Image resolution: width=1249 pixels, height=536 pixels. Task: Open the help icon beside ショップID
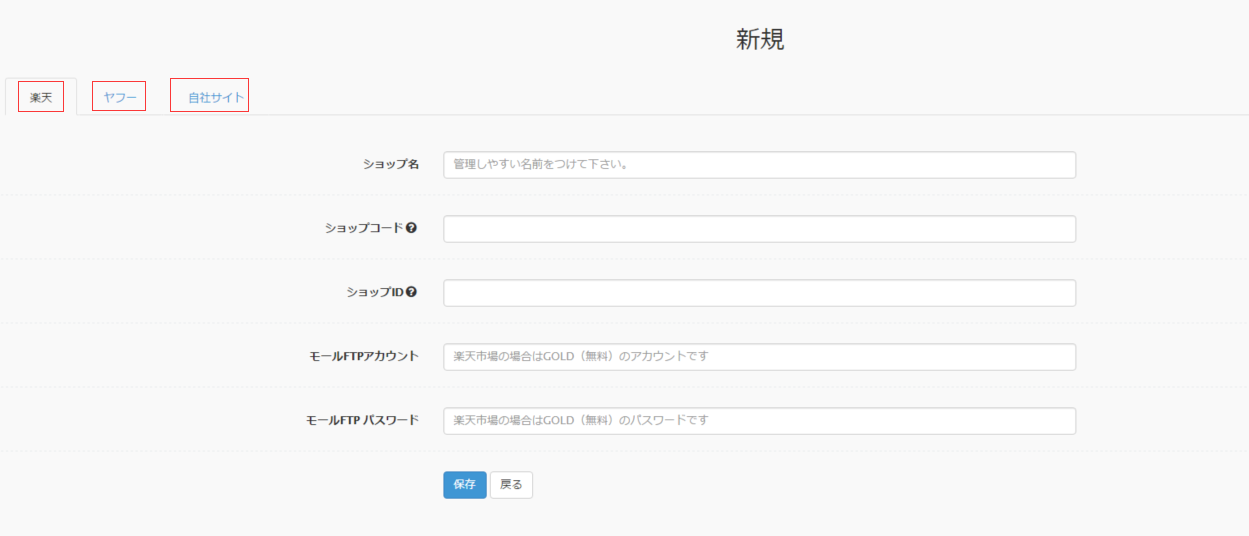click(412, 292)
